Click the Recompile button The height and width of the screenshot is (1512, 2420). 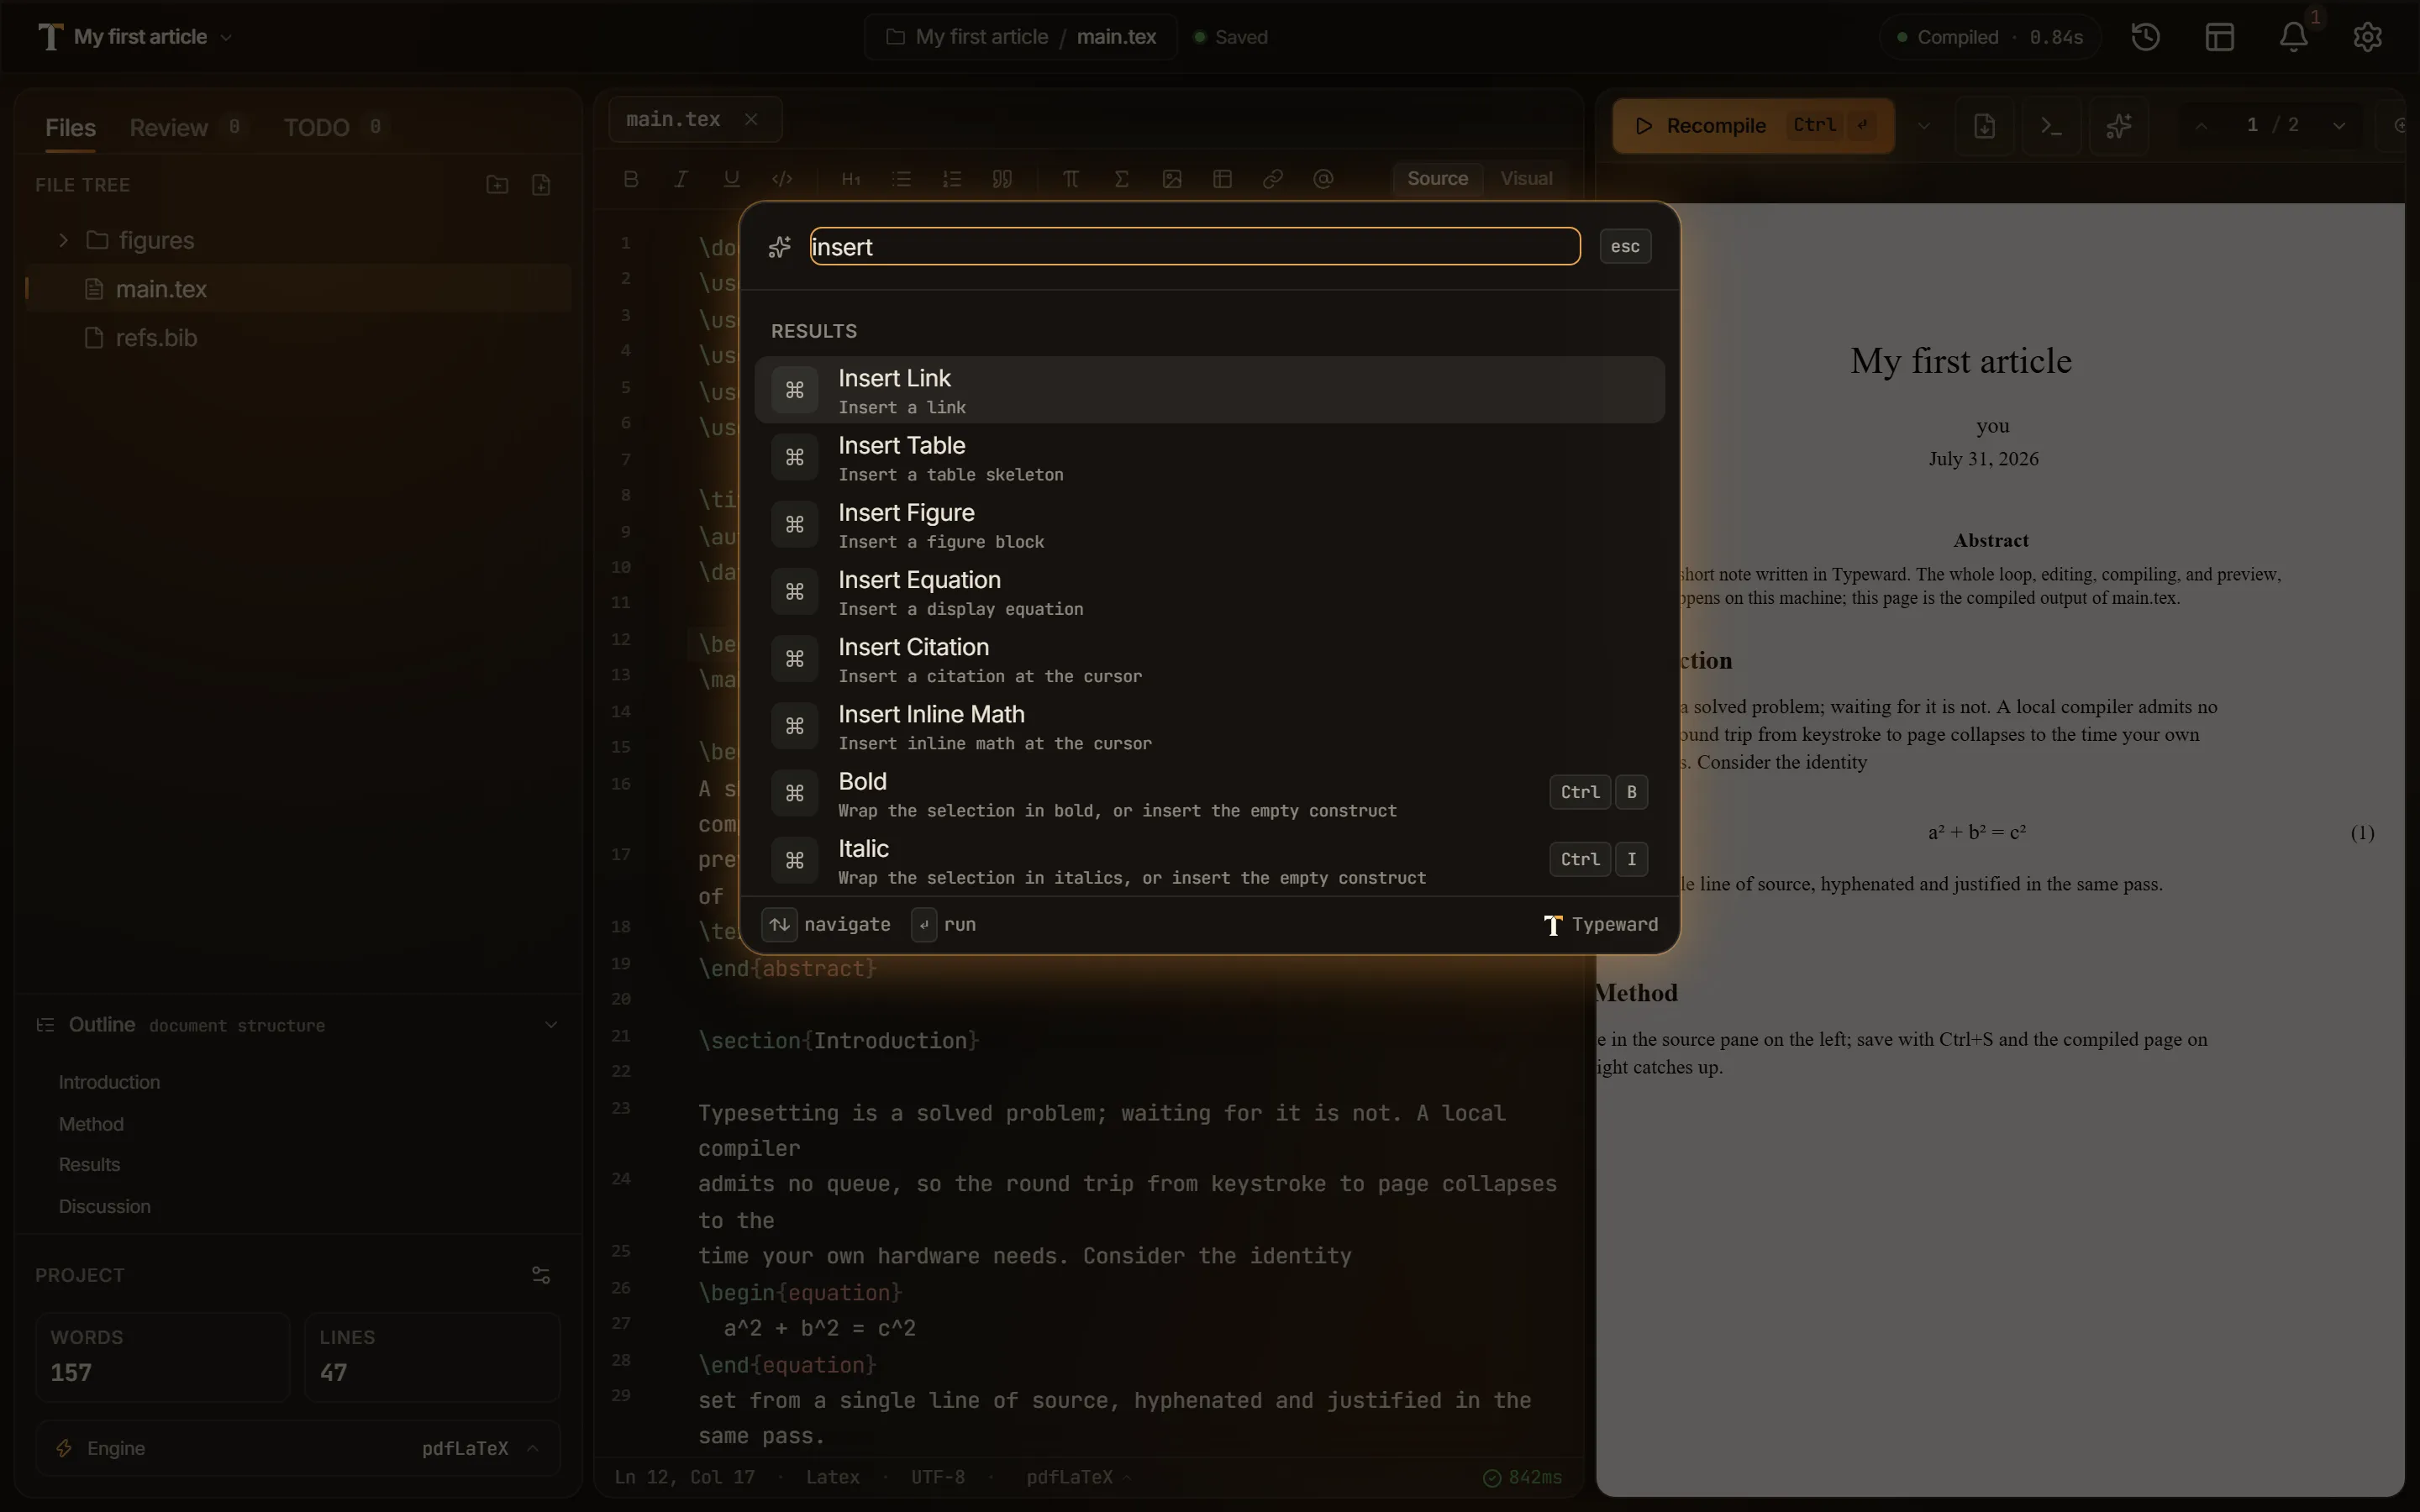tap(1753, 125)
